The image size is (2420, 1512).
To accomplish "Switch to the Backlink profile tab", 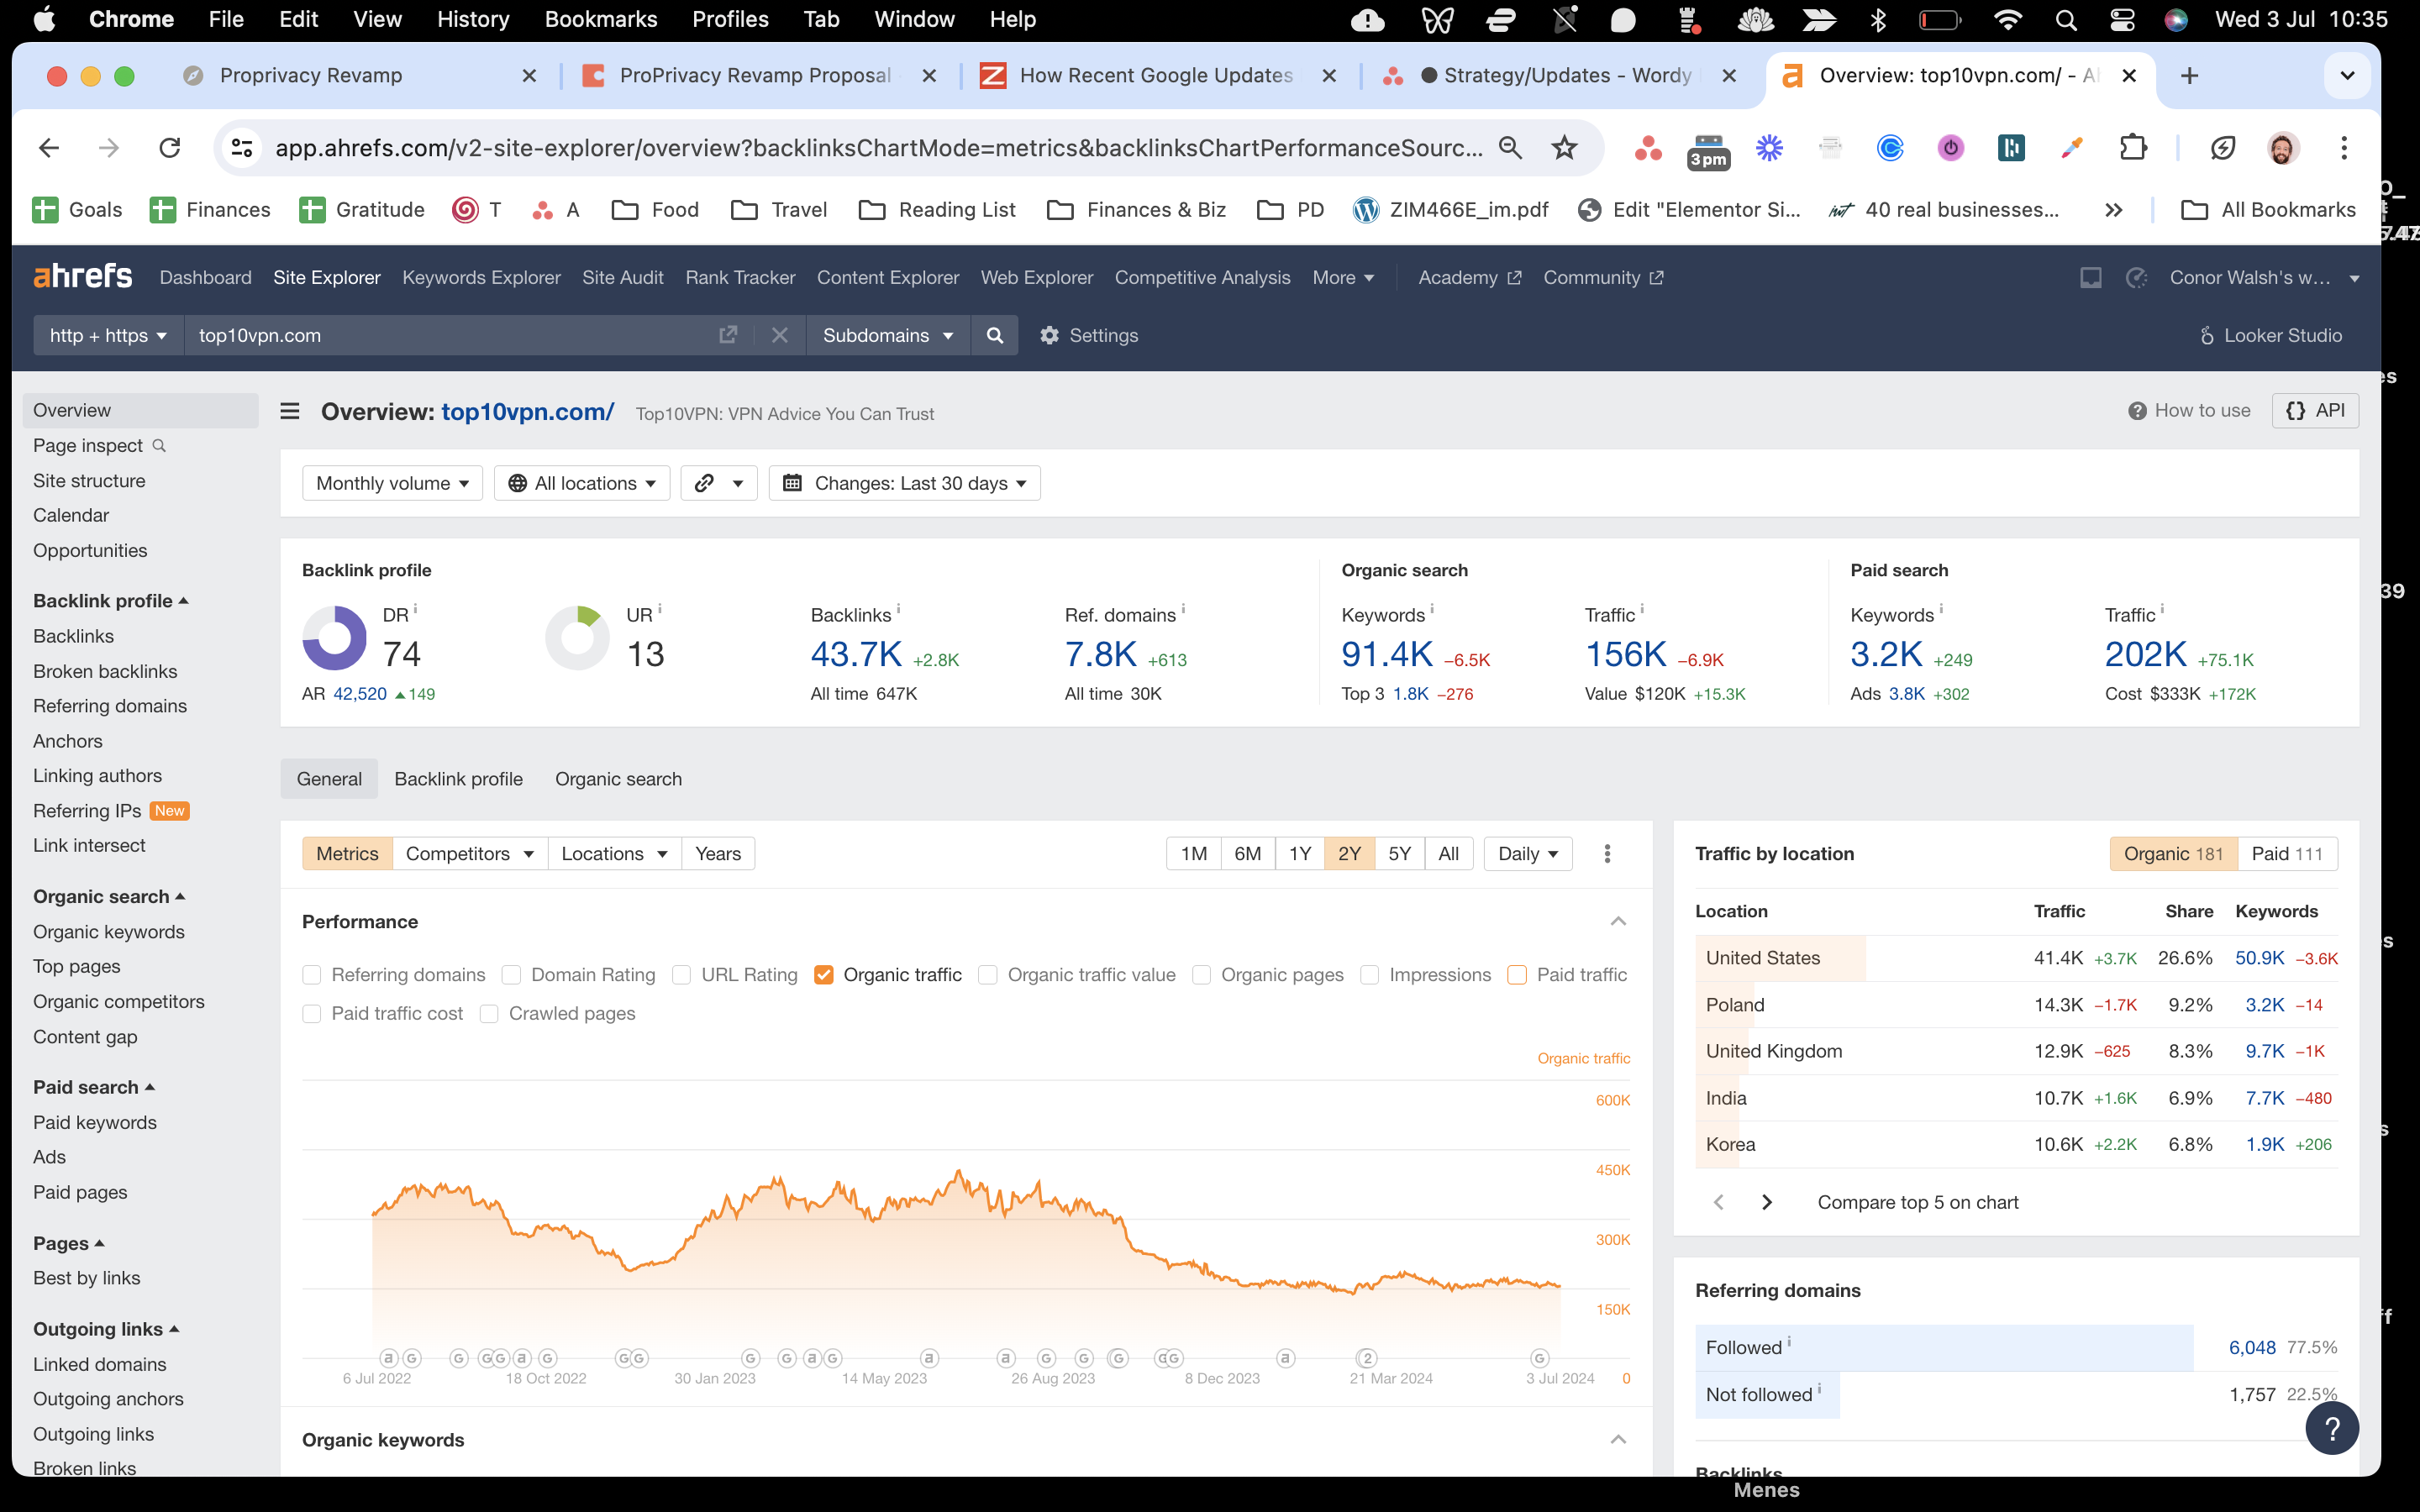I will (458, 778).
